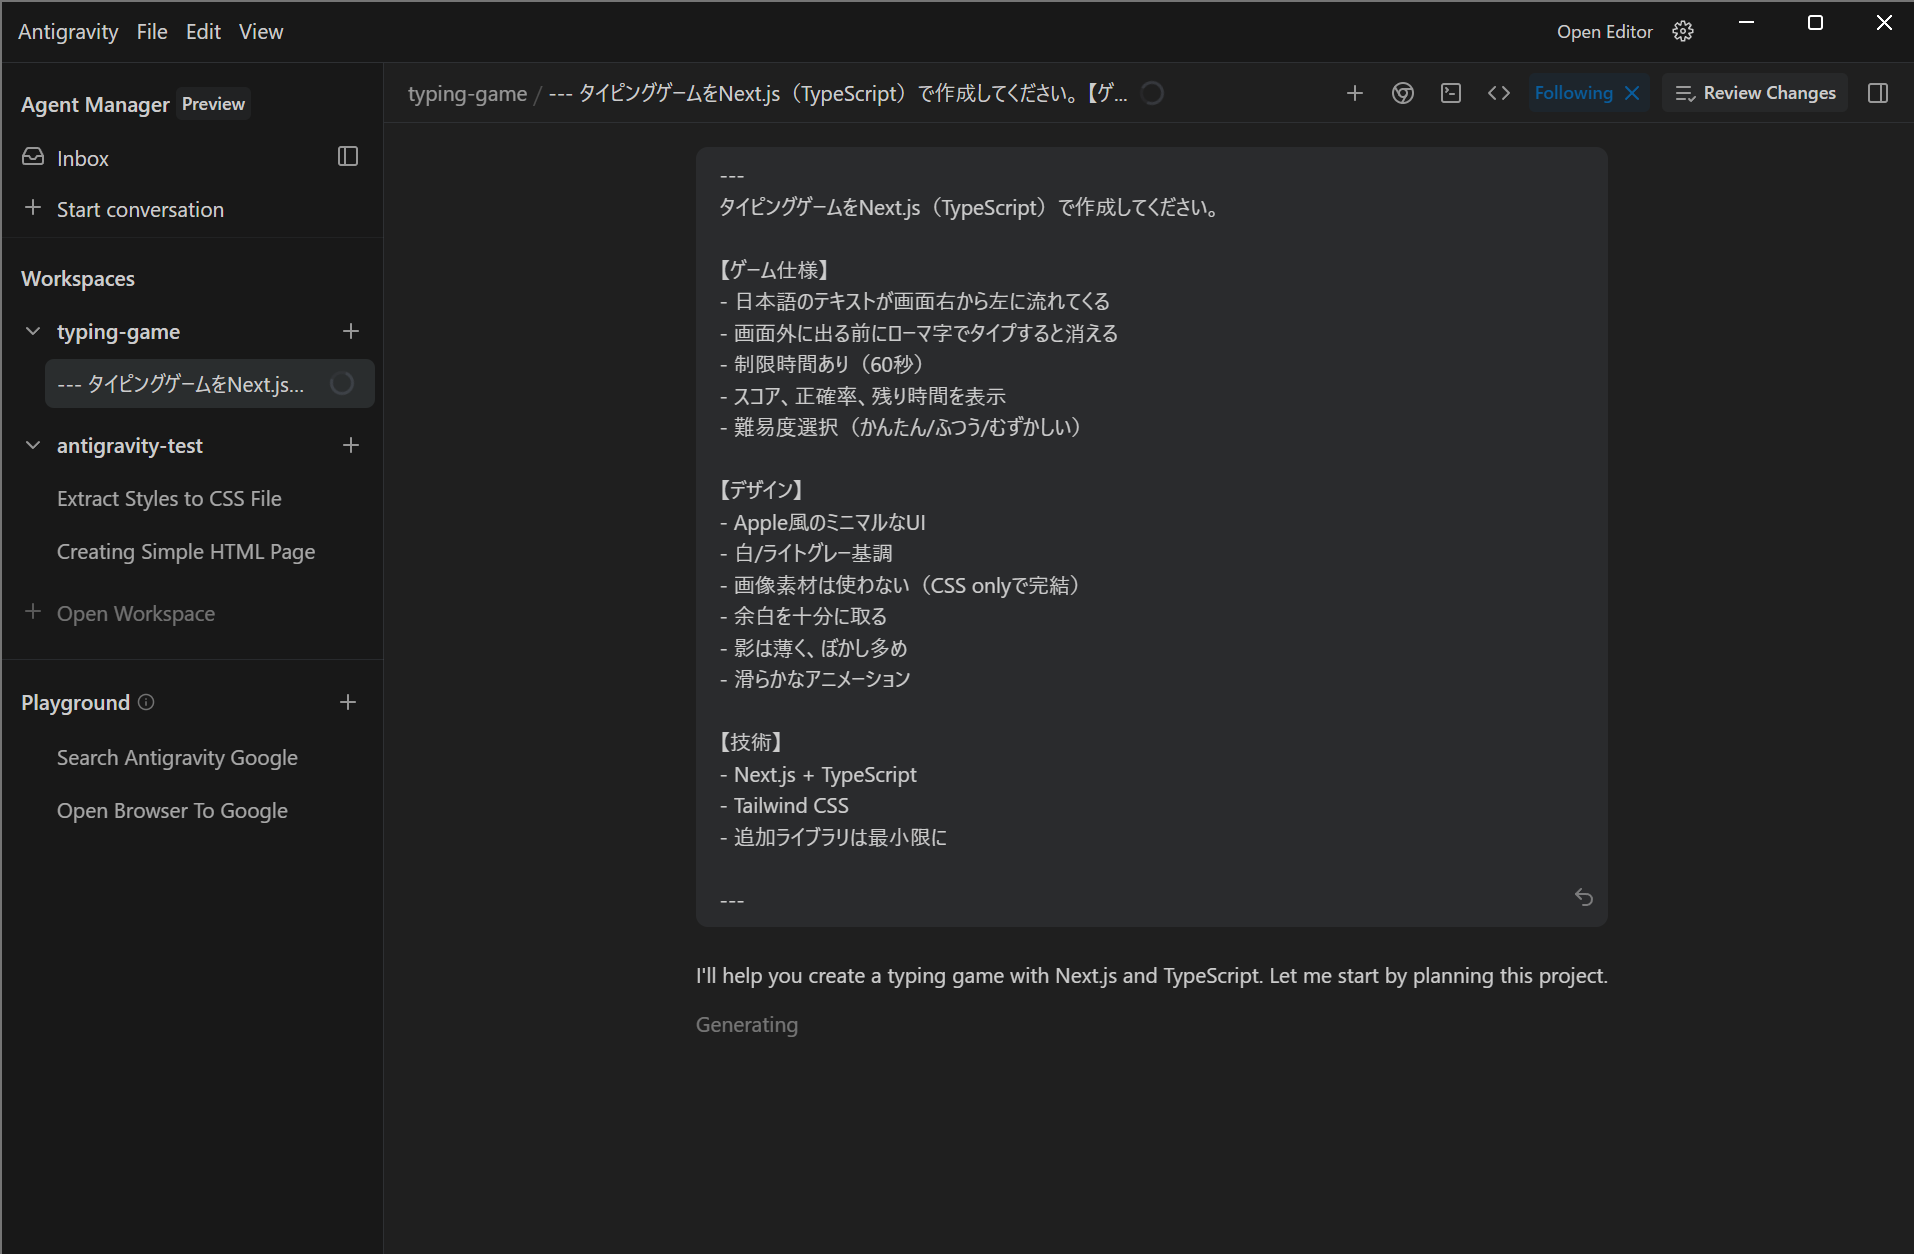Open the Inbox
The height and width of the screenshot is (1254, 1914).
[82, 158]
